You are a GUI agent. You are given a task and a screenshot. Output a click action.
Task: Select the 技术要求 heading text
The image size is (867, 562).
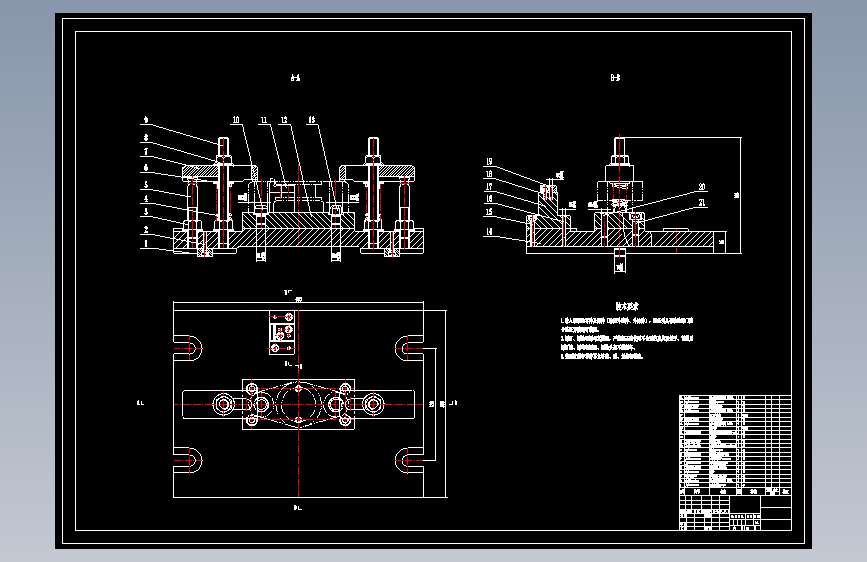point(627,306)
